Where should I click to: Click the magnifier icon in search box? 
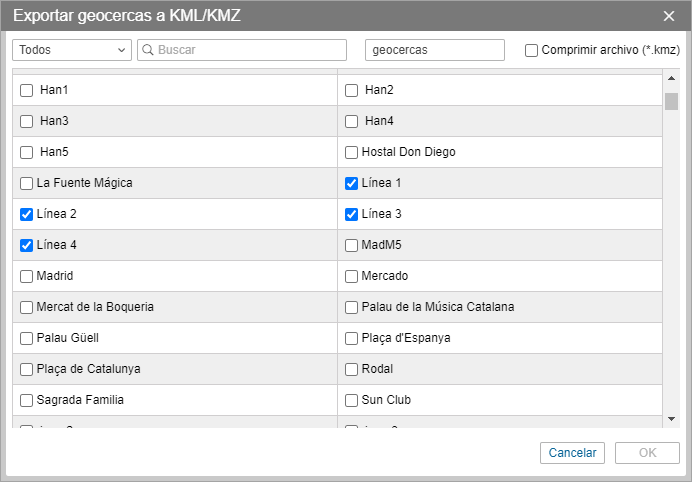click(x=147, y=50)
